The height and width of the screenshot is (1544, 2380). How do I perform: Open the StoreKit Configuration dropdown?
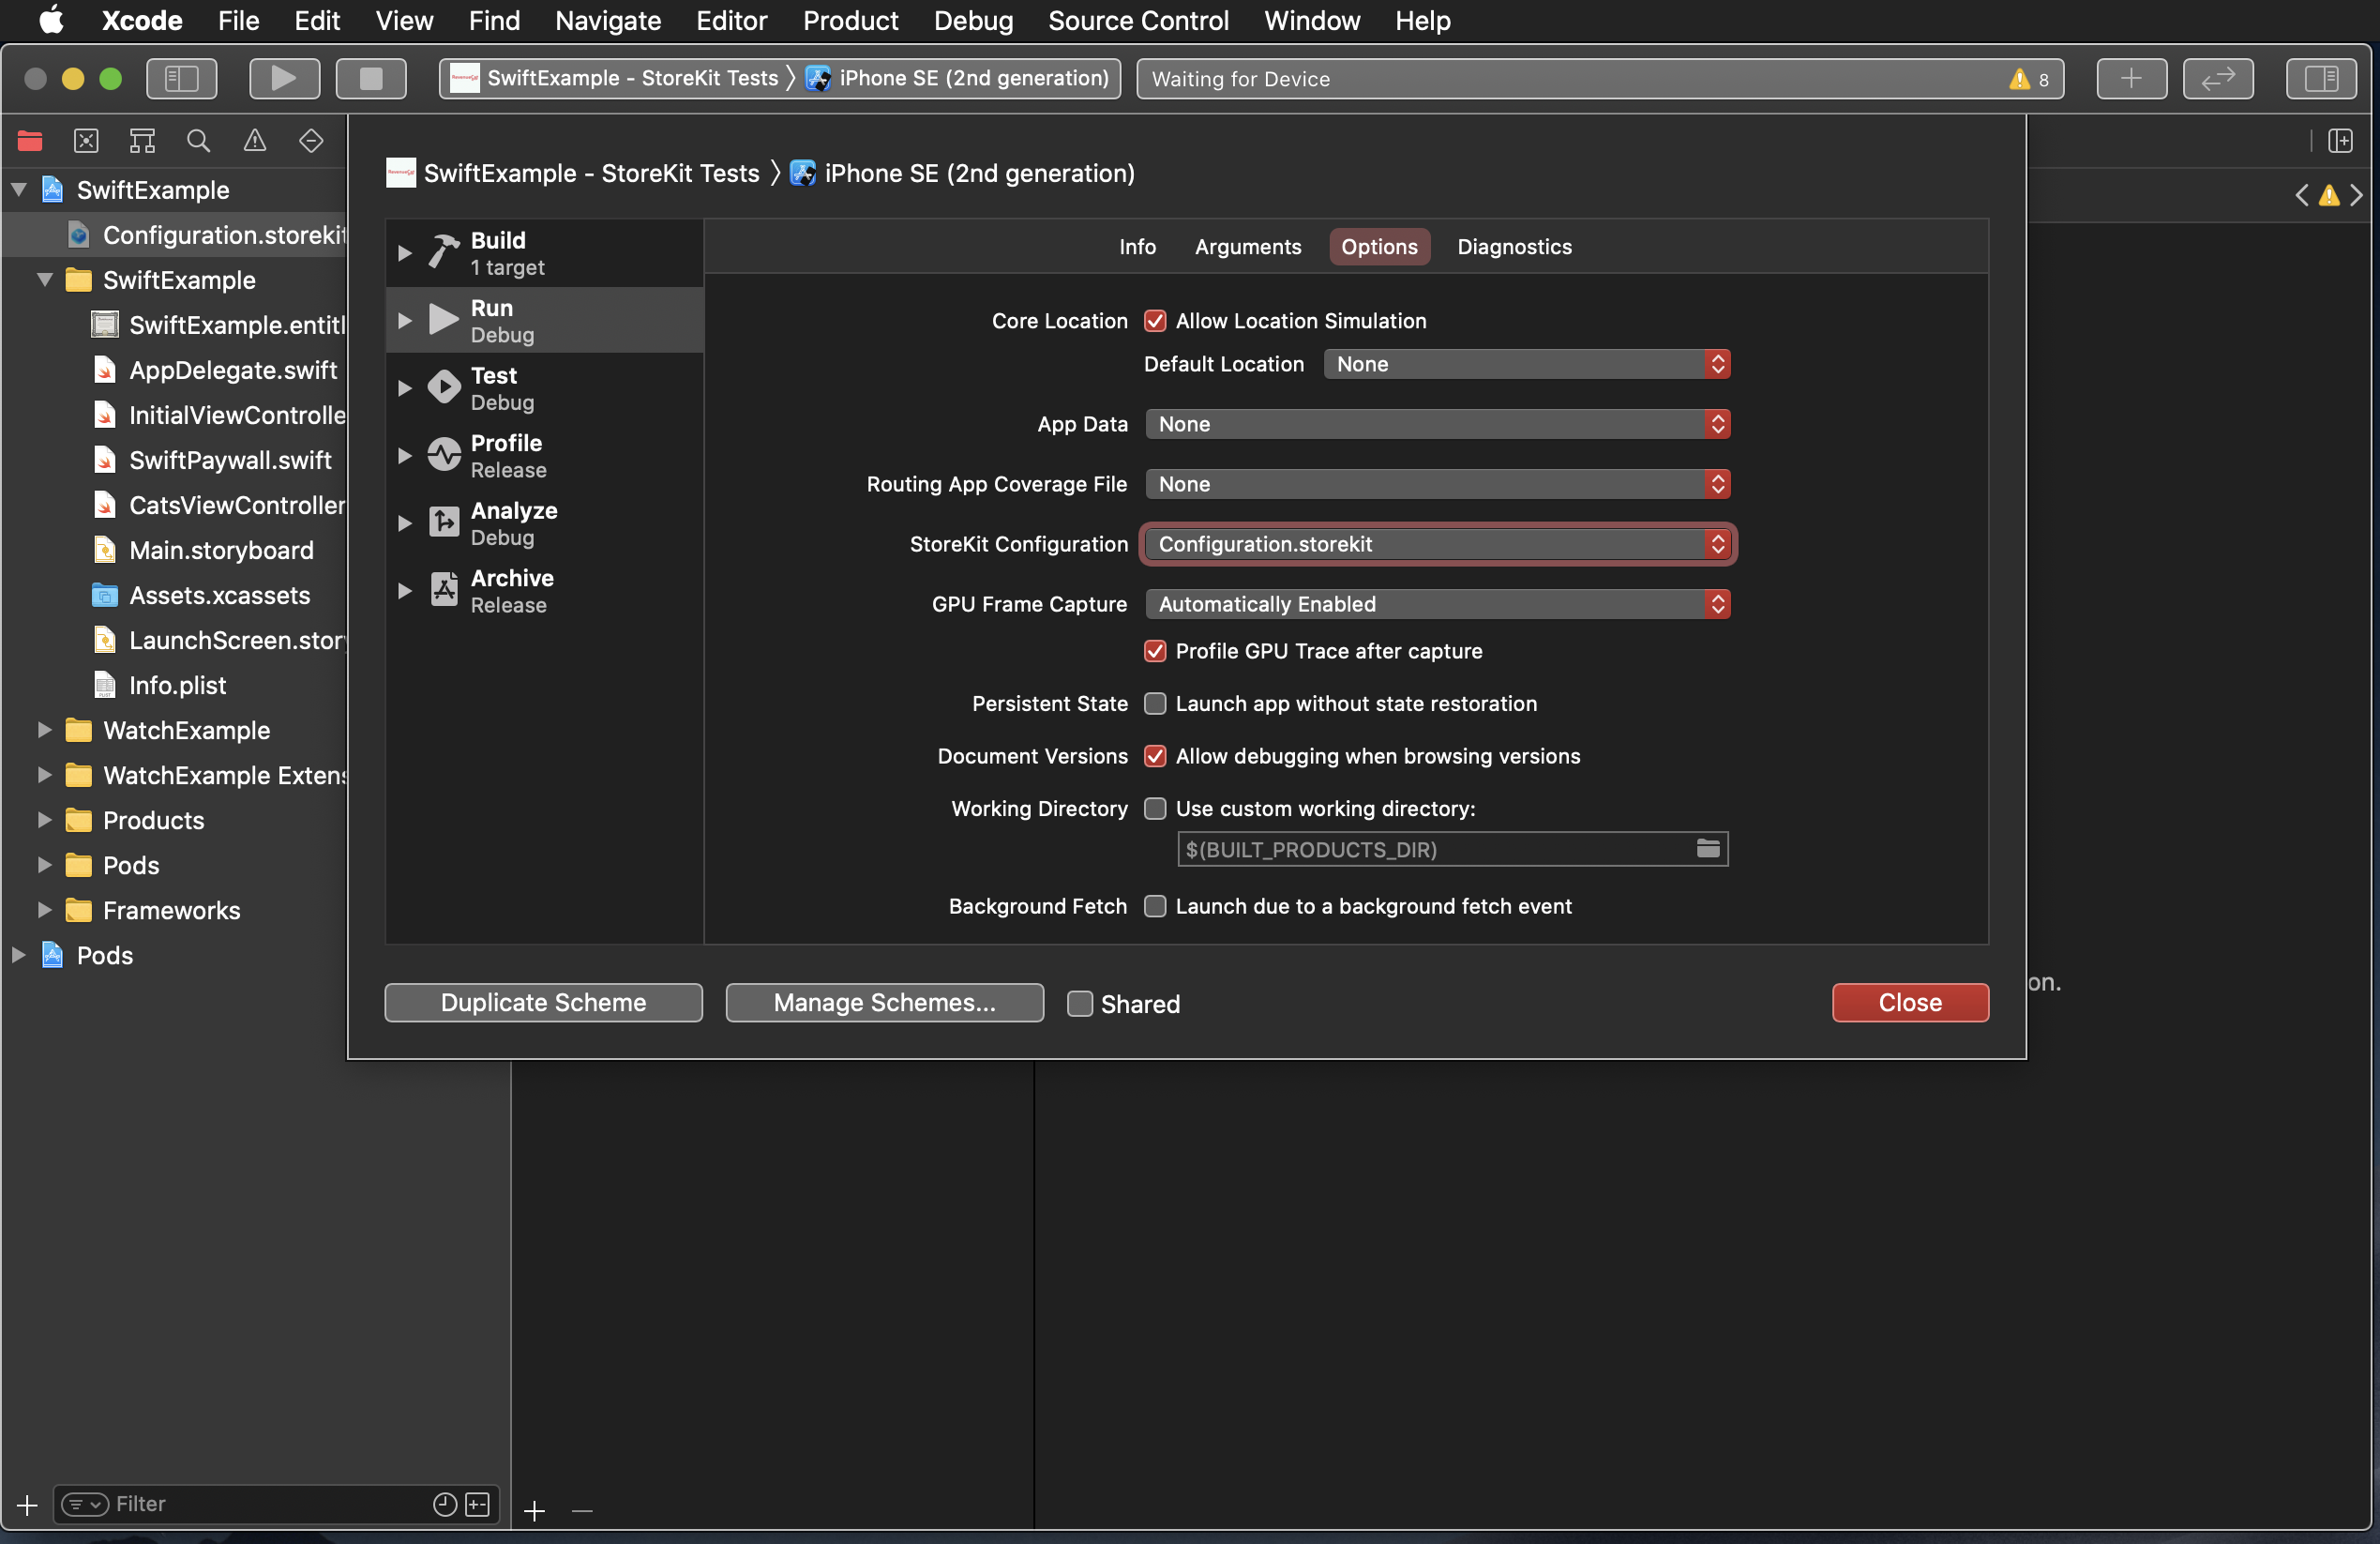pyautogui.click(x=1437, y=544)
